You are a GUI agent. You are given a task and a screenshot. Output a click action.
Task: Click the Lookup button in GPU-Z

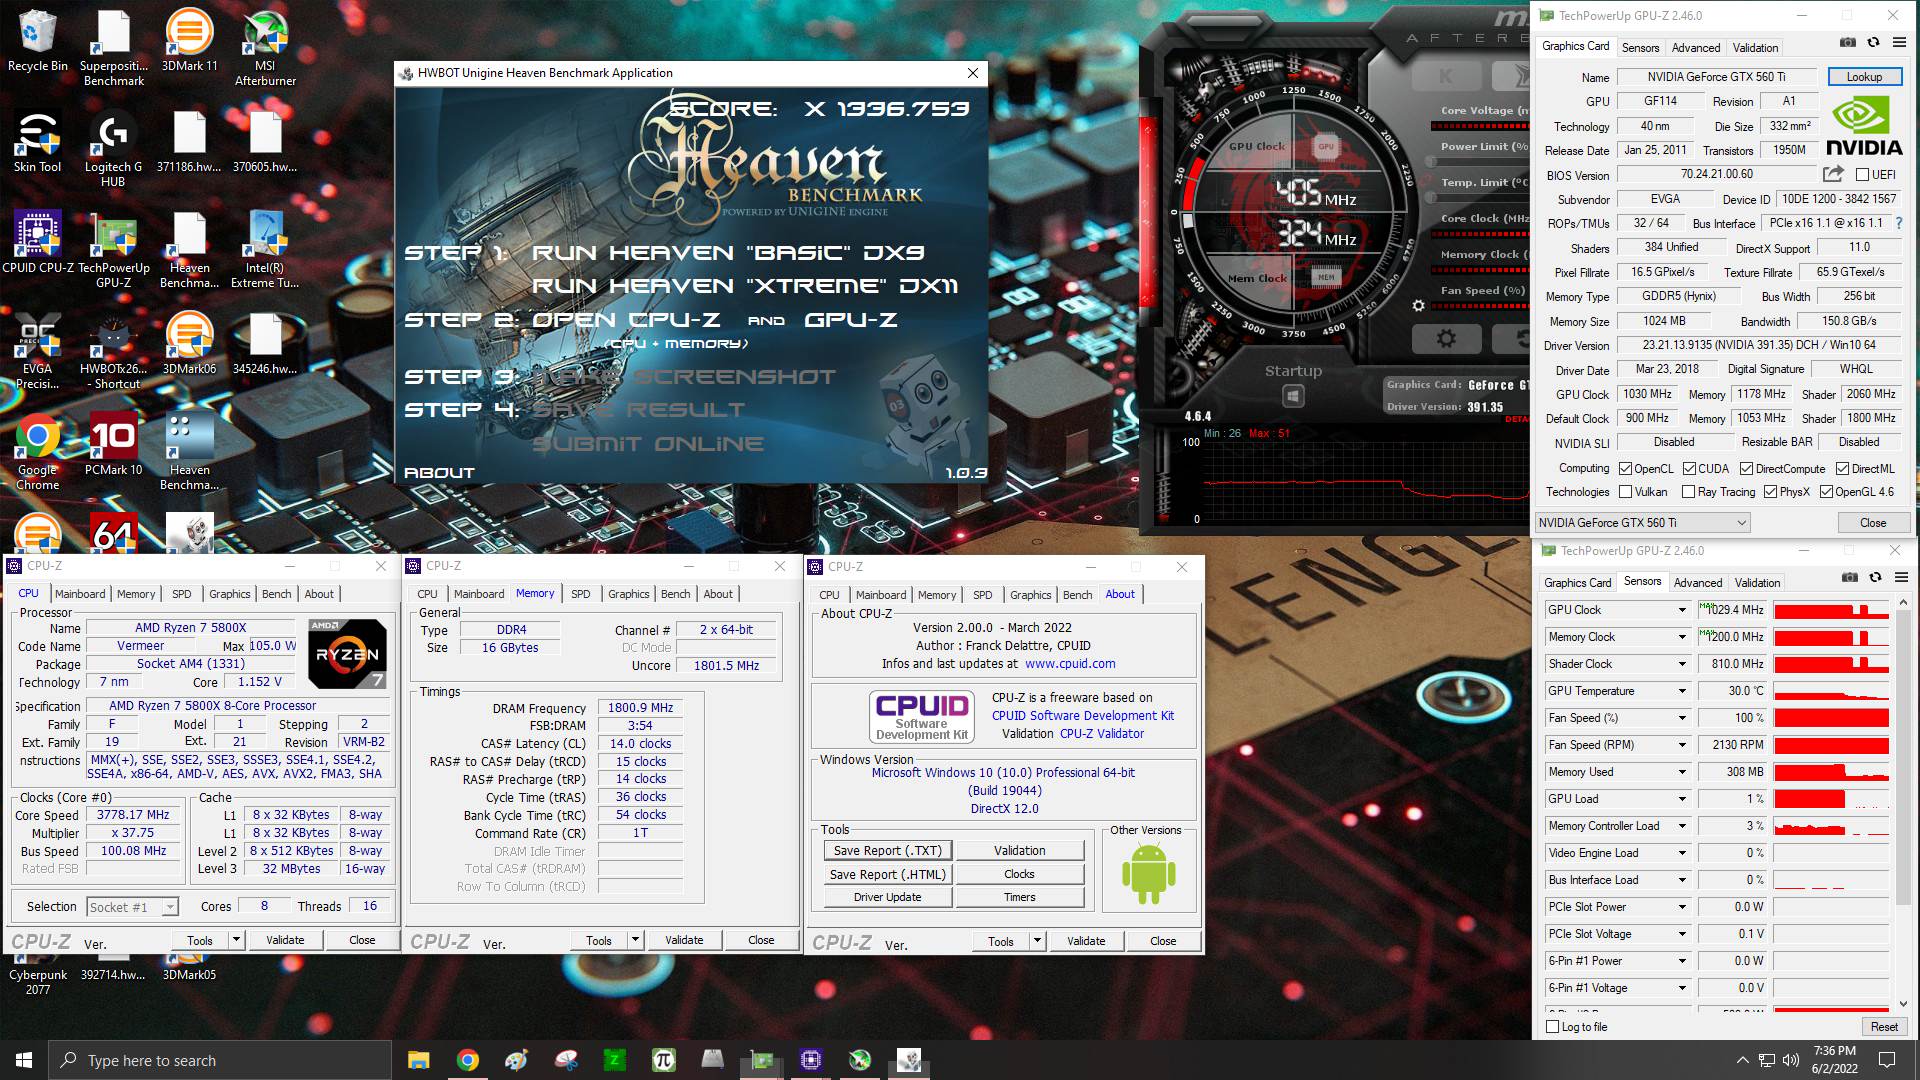pyautogui.click(x=1864, y=77)
